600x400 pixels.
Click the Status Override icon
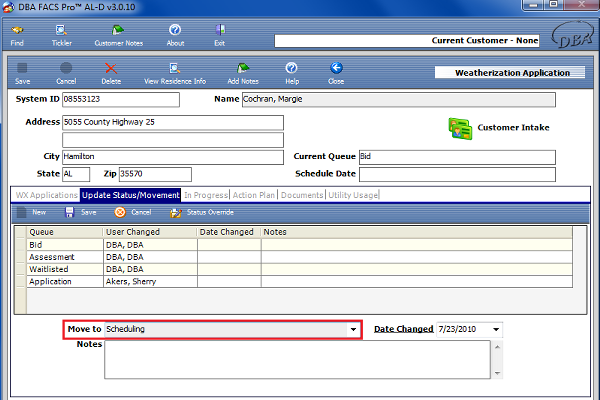click(176, 213)
